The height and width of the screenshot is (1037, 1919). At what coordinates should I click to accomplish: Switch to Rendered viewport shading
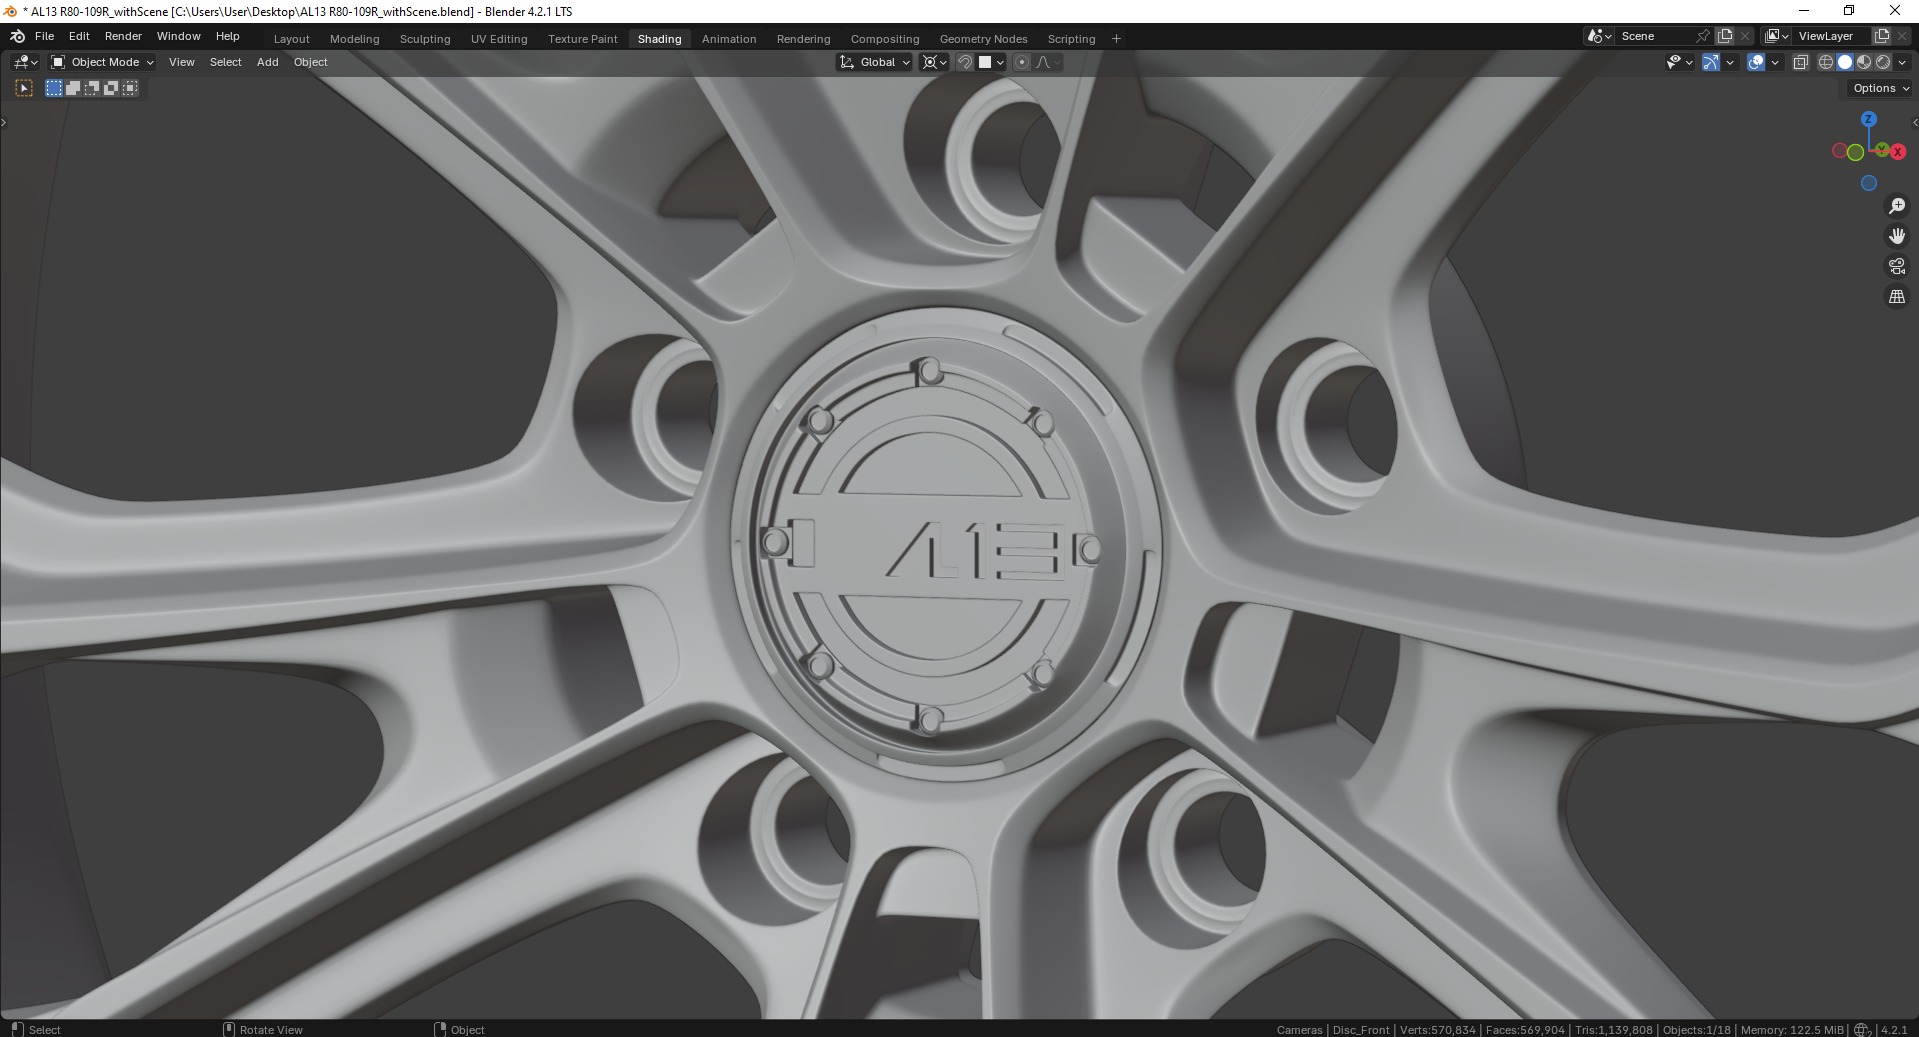pos(1883,62)
